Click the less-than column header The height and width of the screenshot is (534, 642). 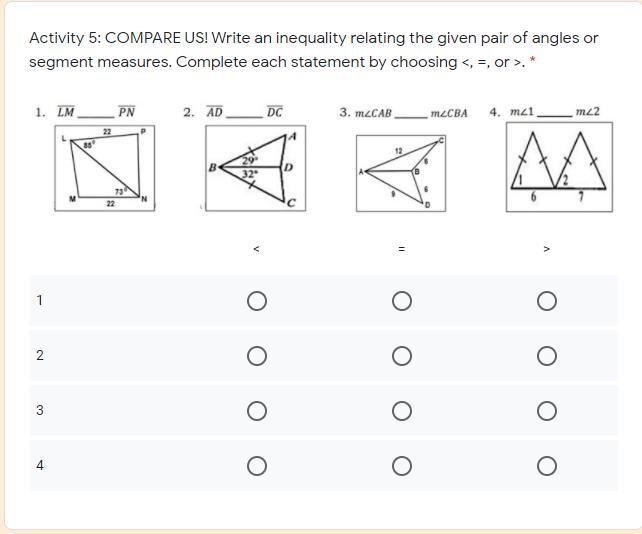(x=257, y=249)
